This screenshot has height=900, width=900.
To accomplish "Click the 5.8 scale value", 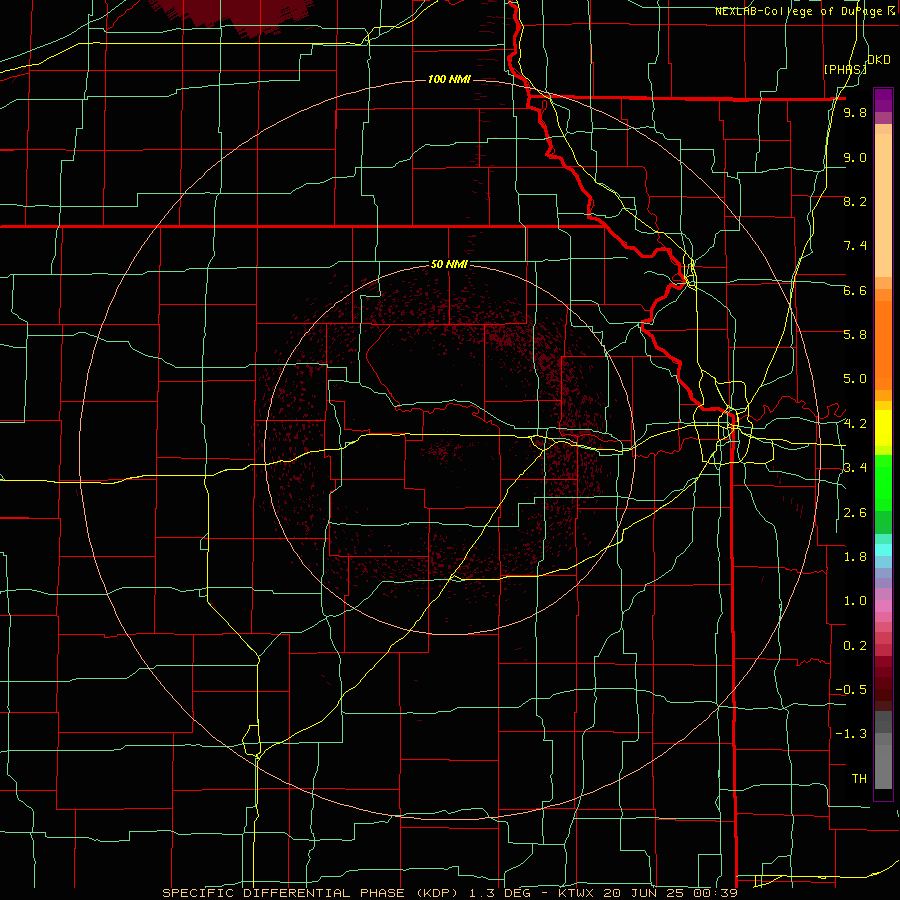I will [x=855, y=335].
